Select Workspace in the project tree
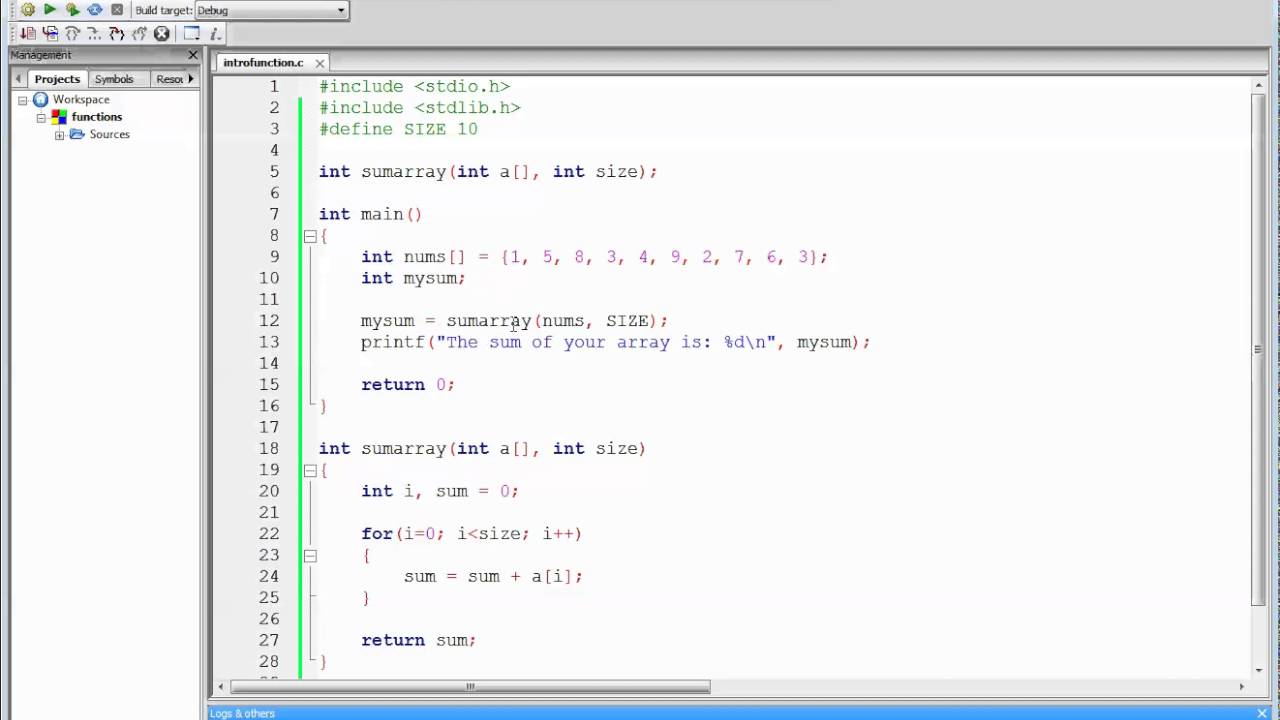Image resolution: width=1280 pixels, height=720 pixels. coord(81,100)
